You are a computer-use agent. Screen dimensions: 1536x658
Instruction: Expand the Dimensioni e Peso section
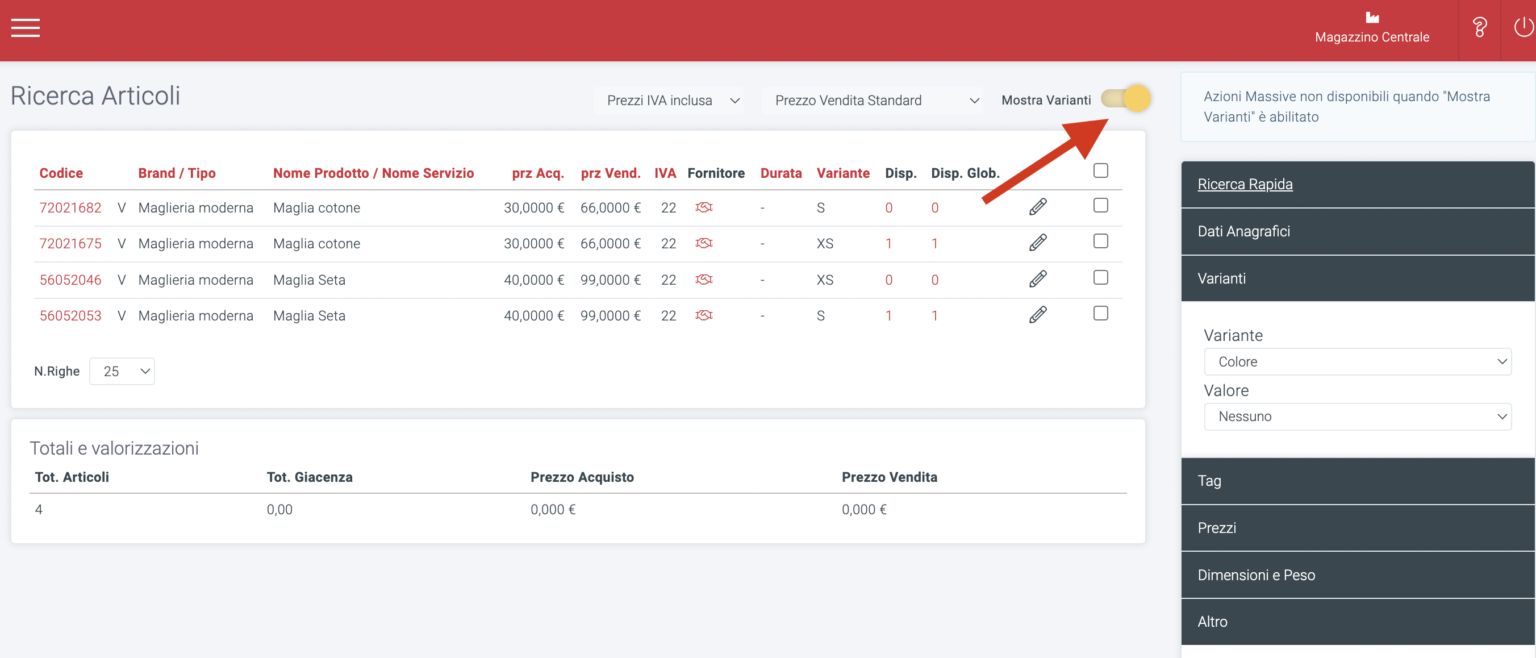click(1357, 575)
